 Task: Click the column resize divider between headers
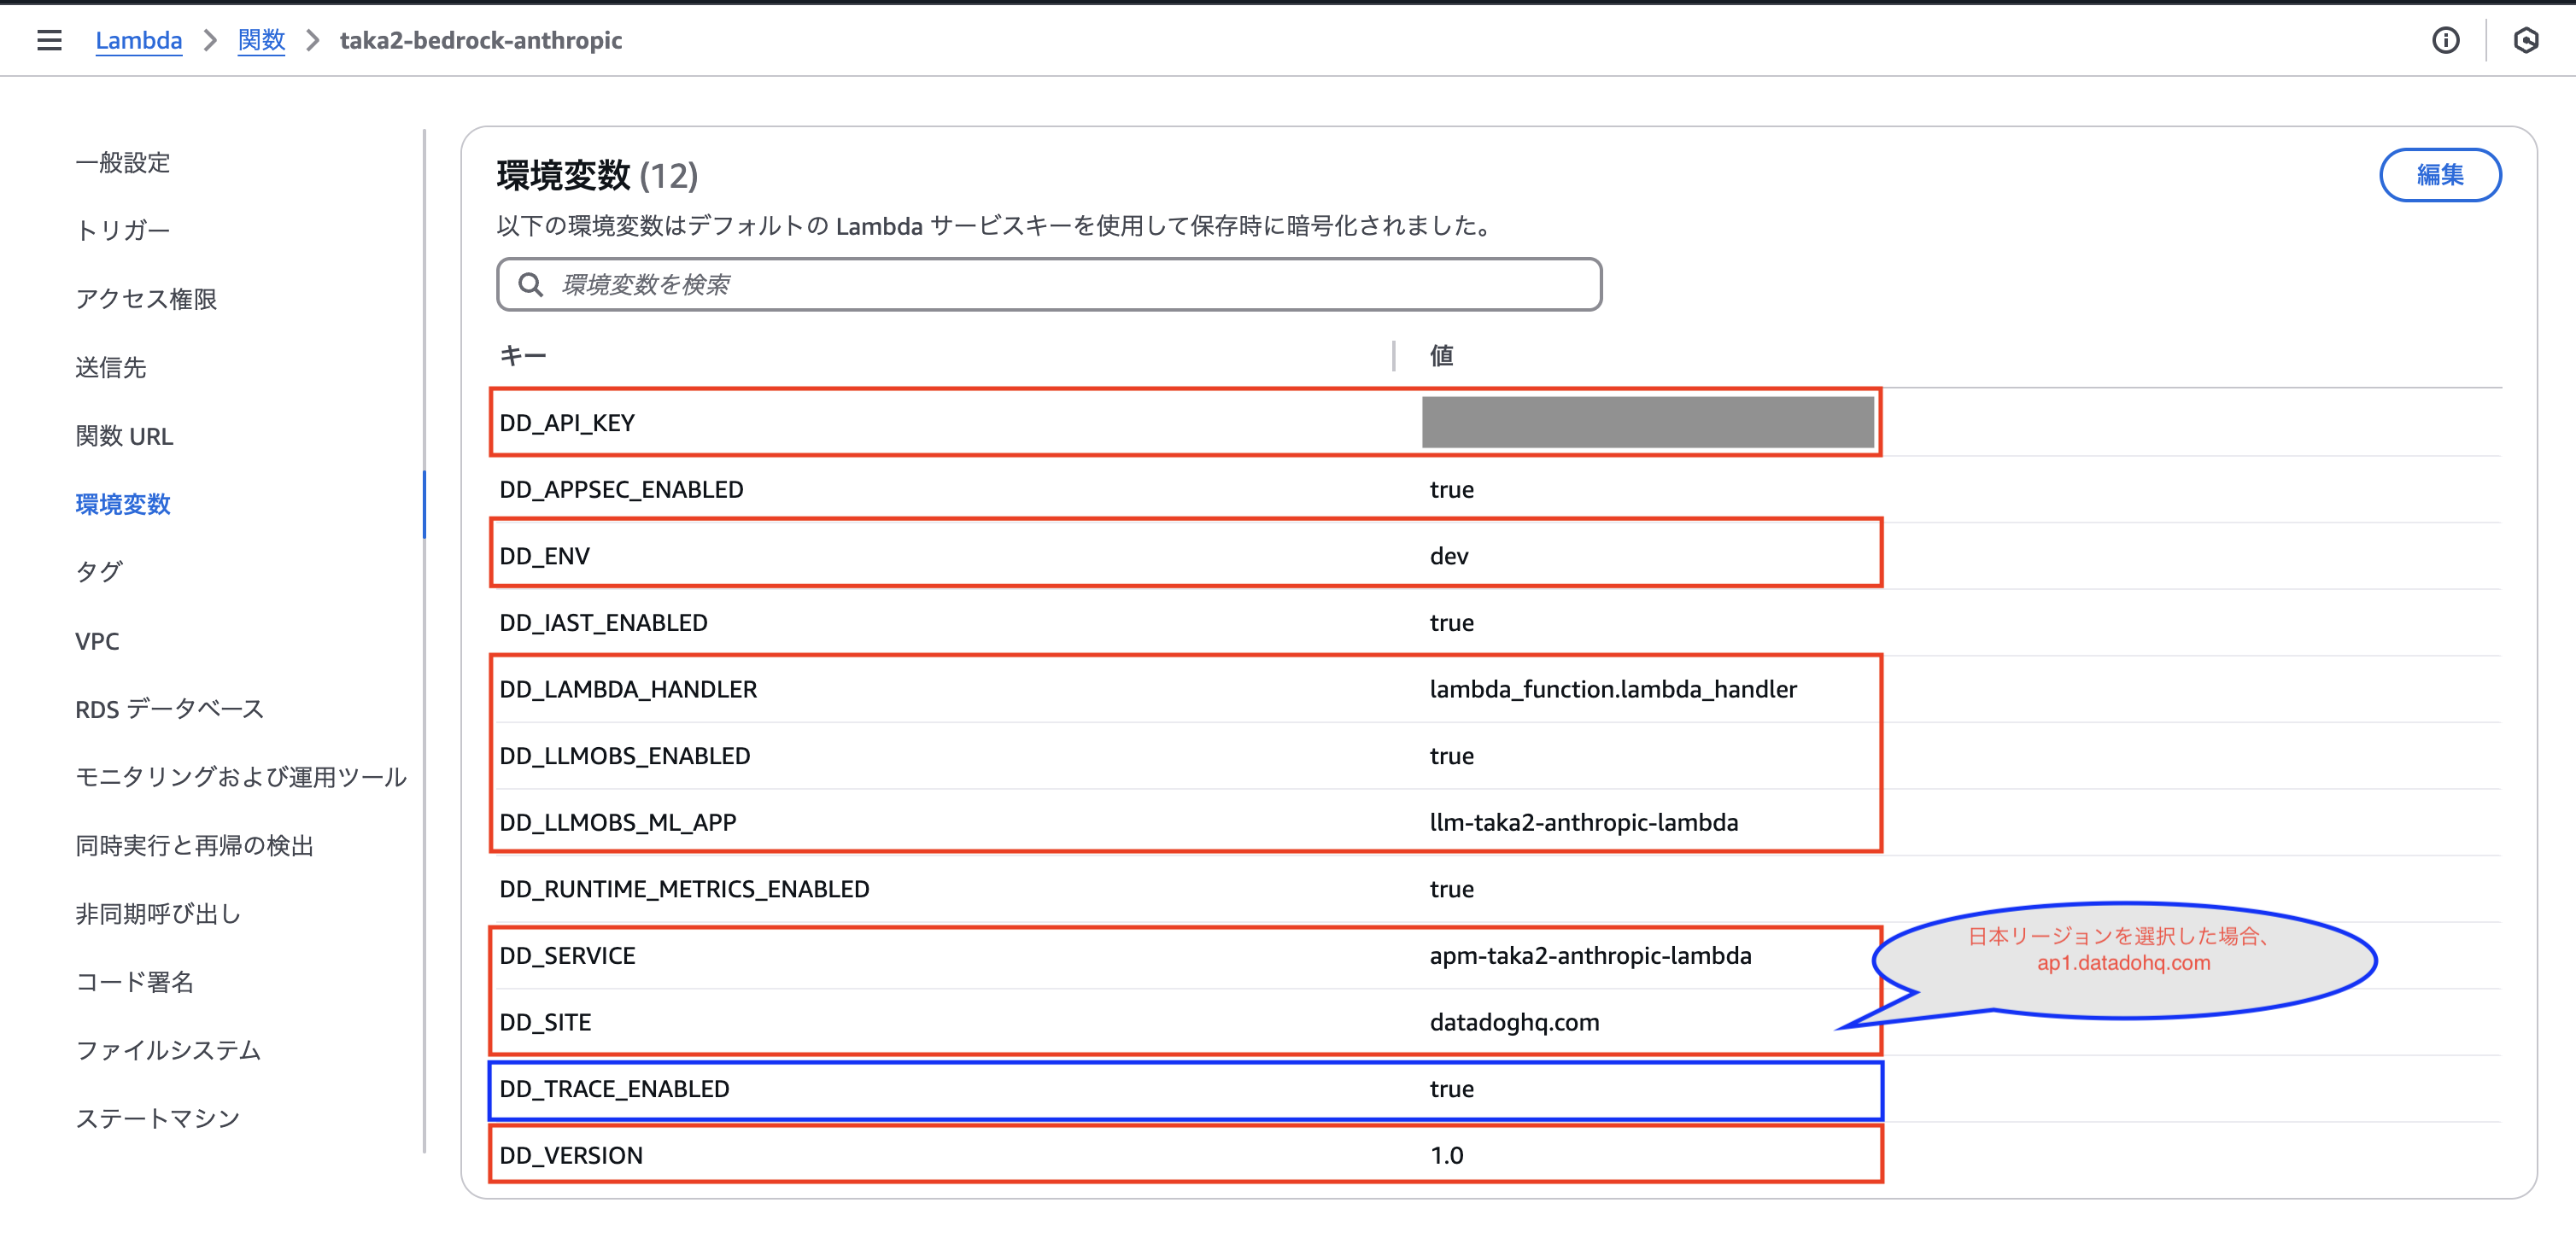(1393, 356)
